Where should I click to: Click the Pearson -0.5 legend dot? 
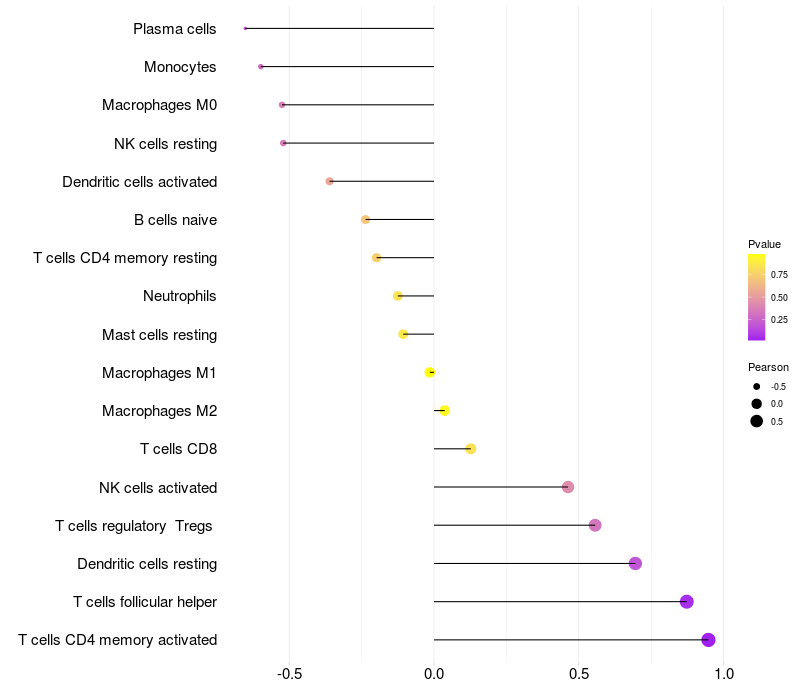[757, 387]
